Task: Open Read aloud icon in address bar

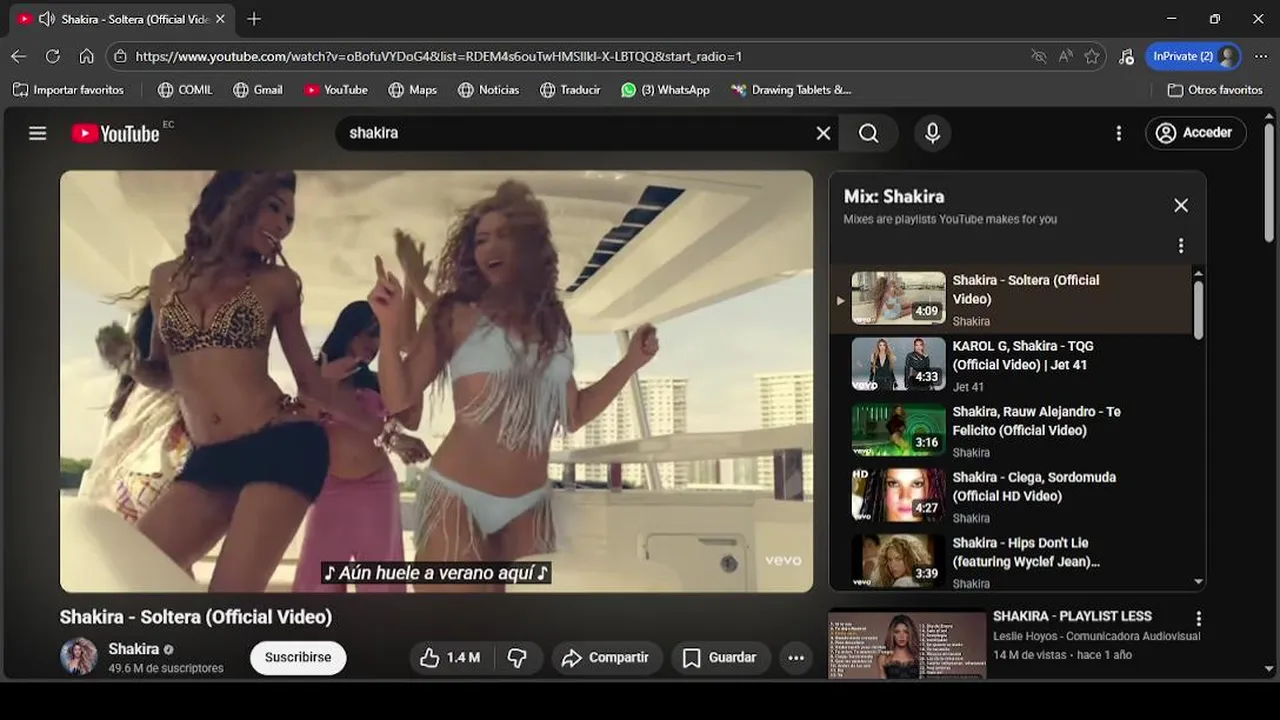Action: coord(1066,57)
